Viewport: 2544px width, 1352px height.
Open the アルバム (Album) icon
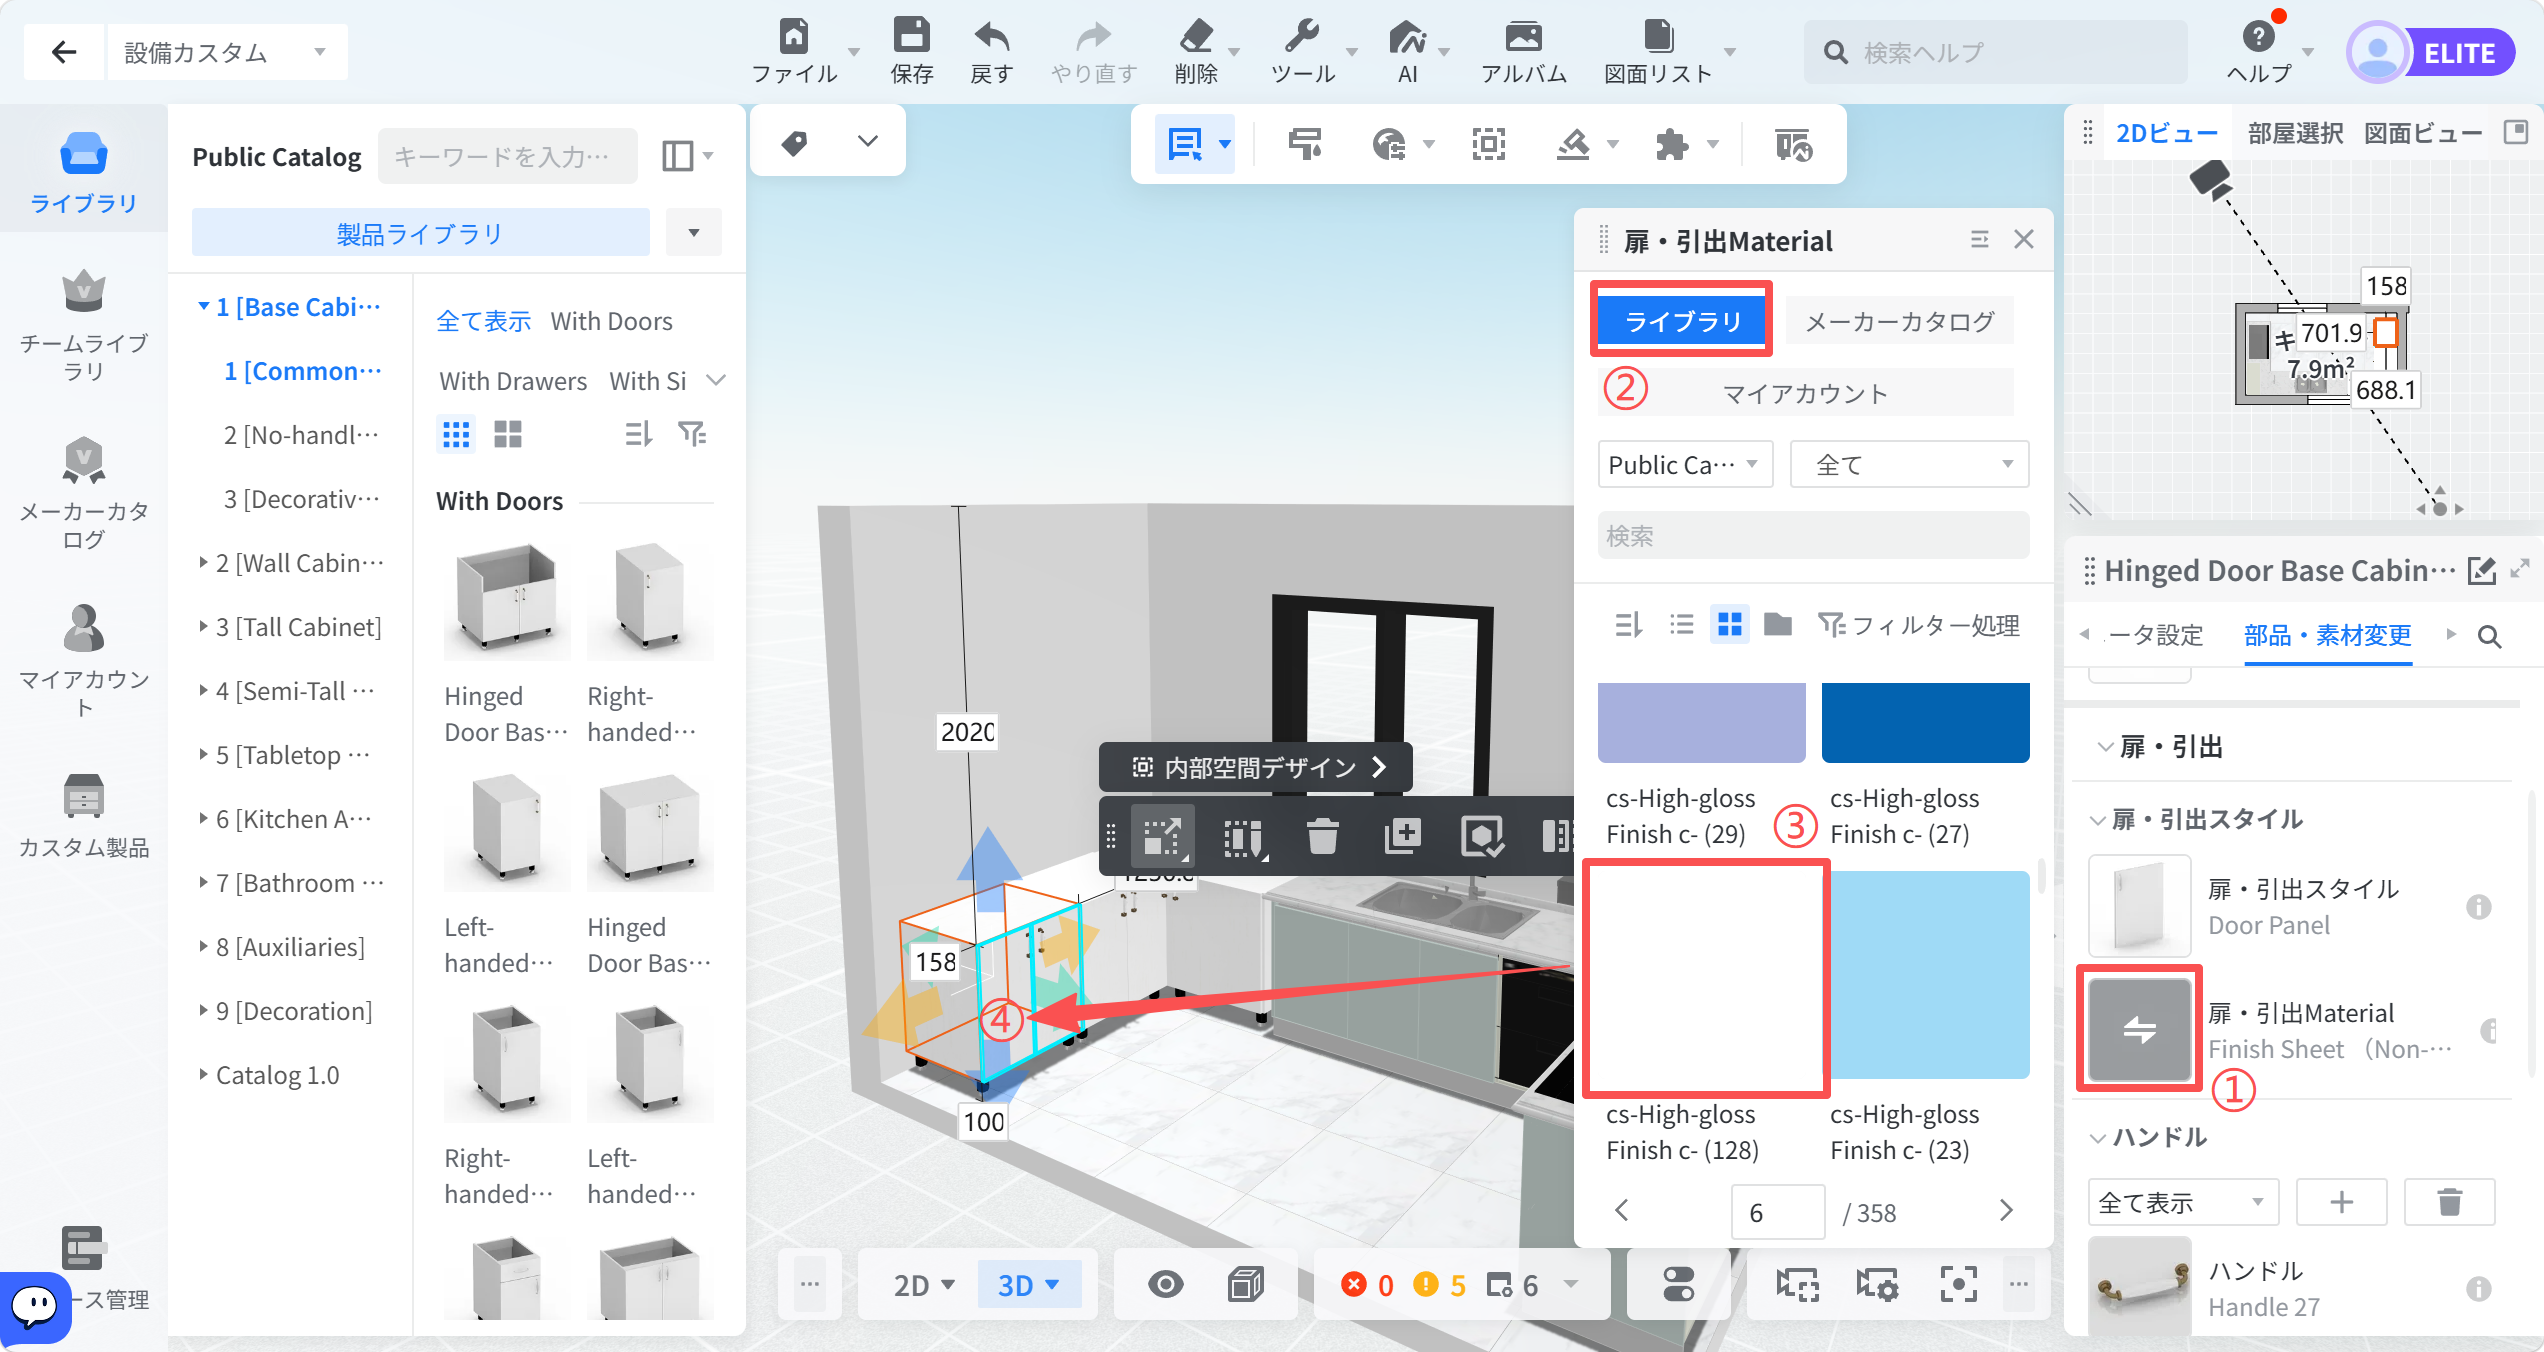1523,37
